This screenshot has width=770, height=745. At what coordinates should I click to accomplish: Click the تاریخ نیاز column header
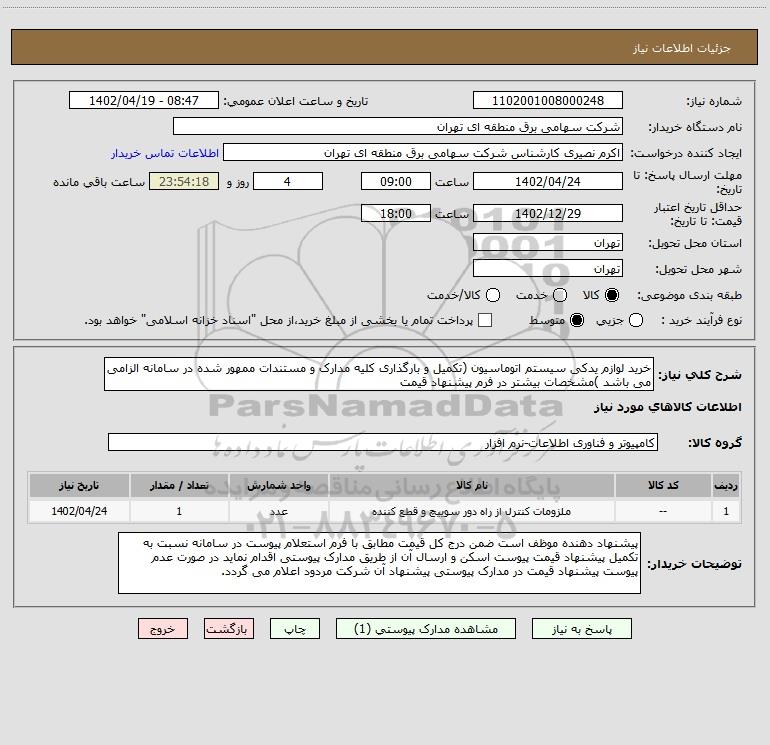pyautogui.click(x=79, y=485)
